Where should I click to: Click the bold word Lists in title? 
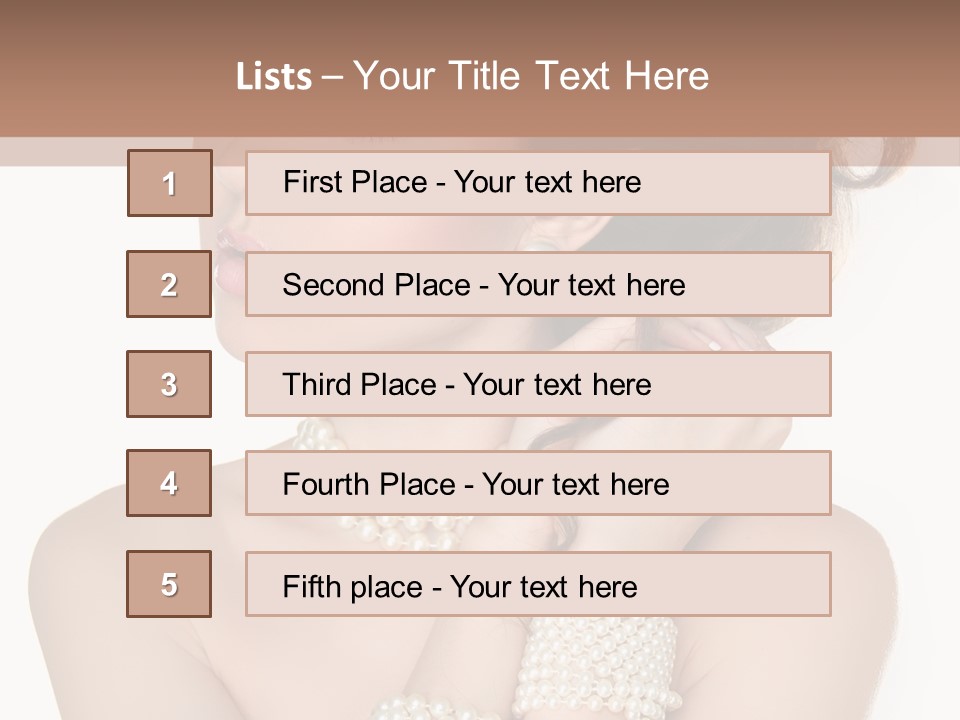(274, 77)
